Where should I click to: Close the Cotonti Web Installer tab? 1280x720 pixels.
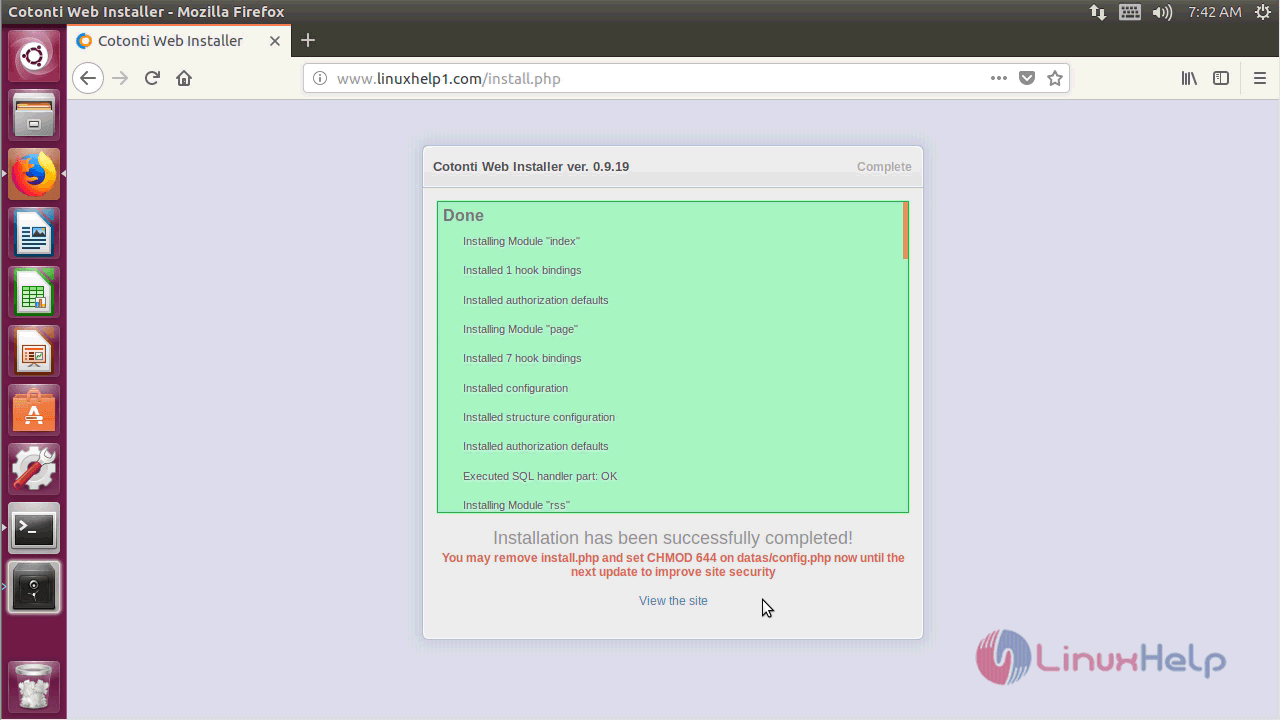click(275, 41)
